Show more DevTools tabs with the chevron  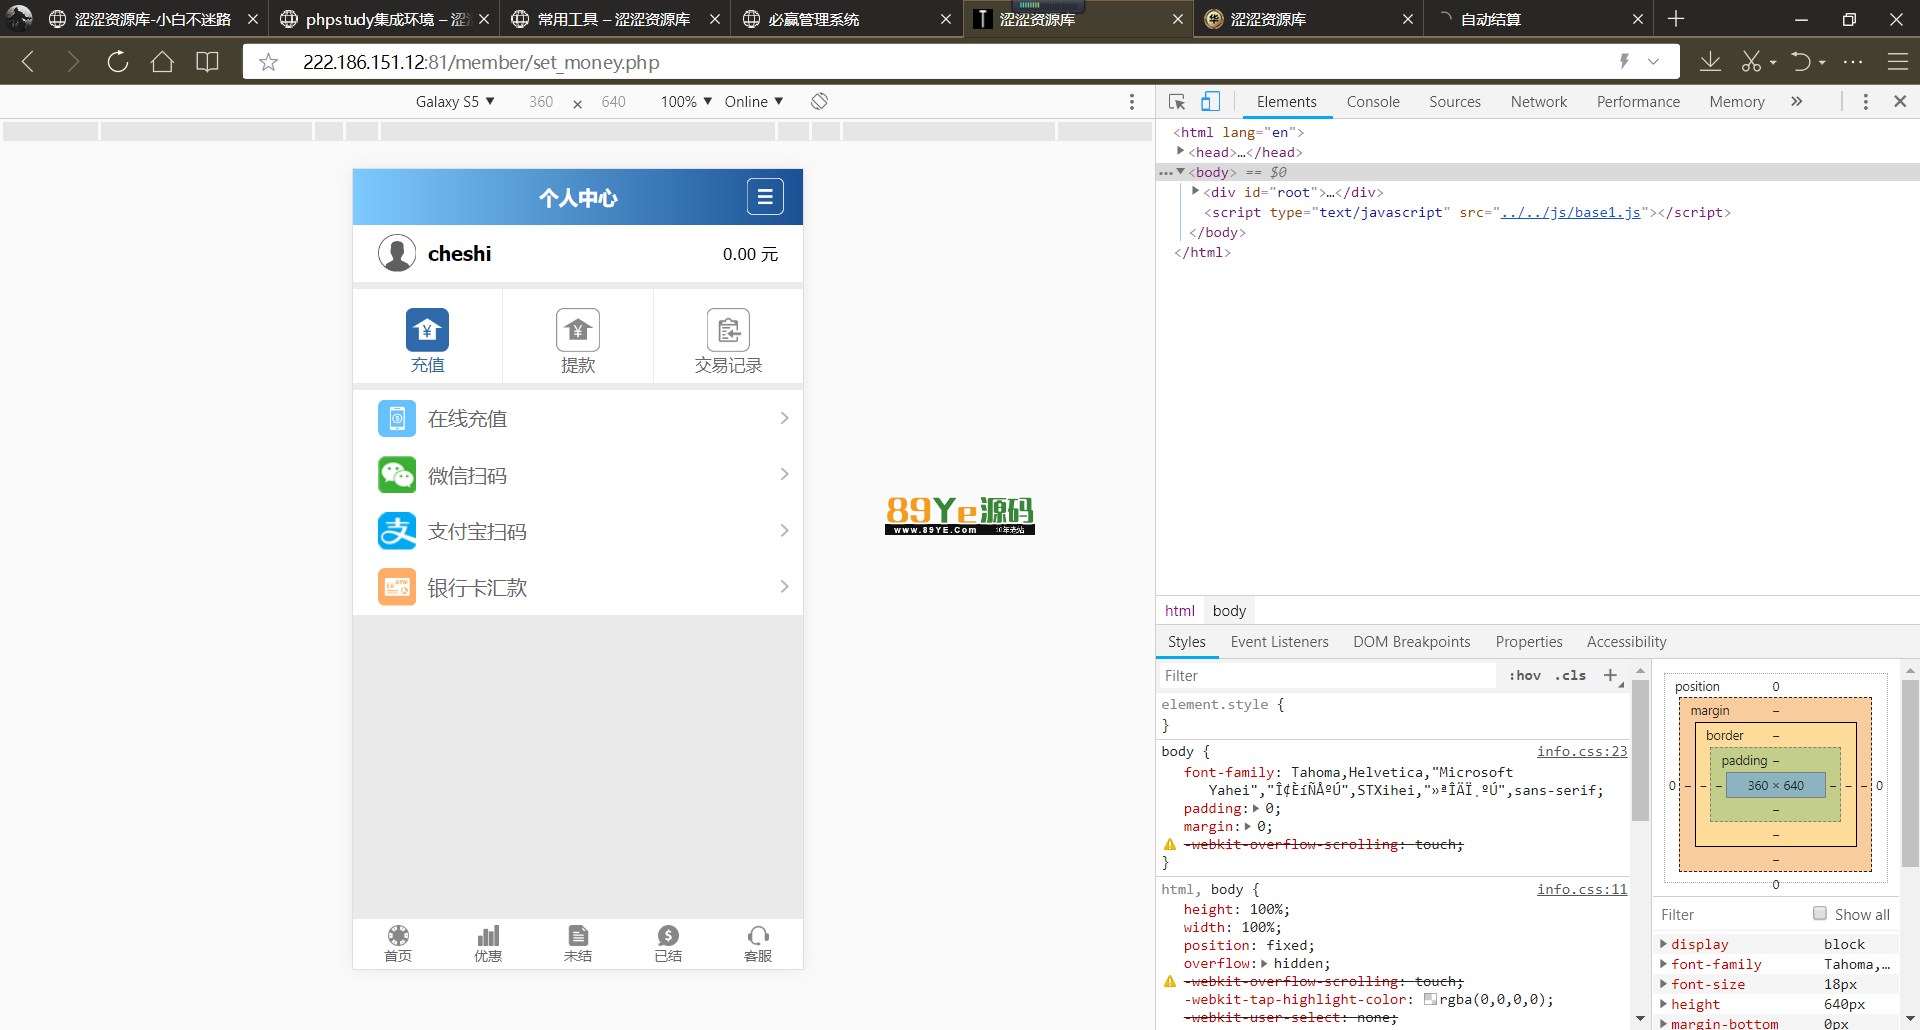click(1797, 102)
